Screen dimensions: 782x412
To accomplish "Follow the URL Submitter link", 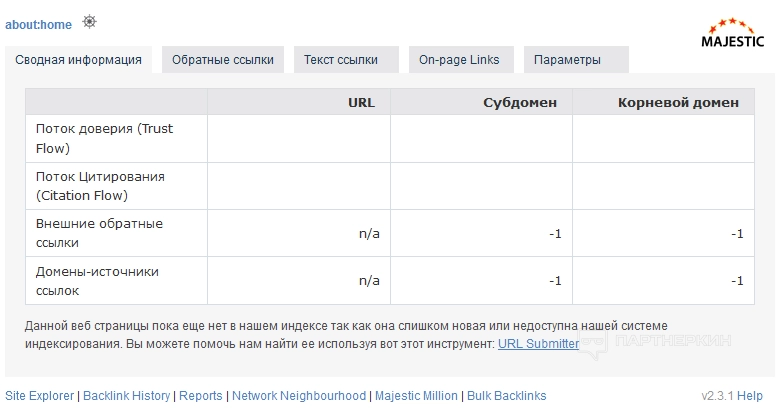I will (538, 344).
